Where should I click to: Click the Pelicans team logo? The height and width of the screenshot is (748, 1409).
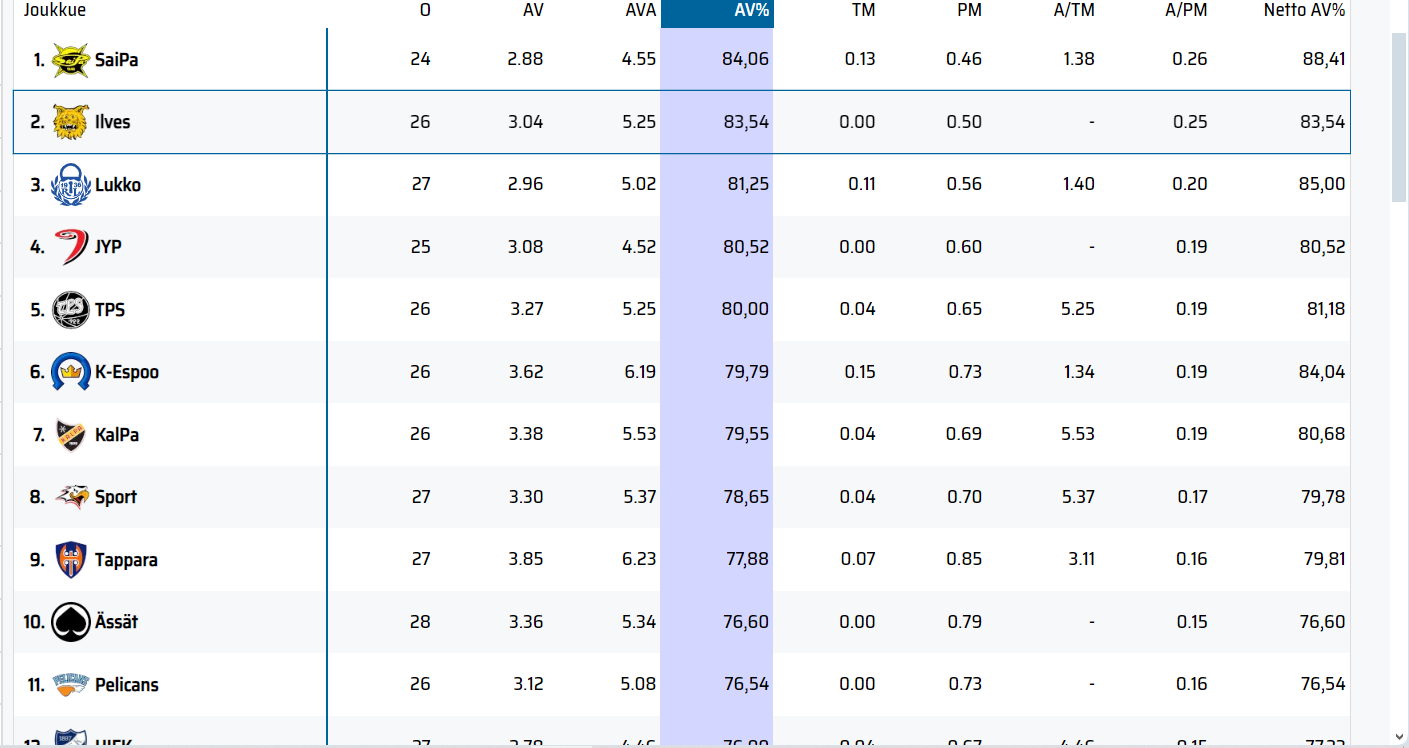[70, 685]
